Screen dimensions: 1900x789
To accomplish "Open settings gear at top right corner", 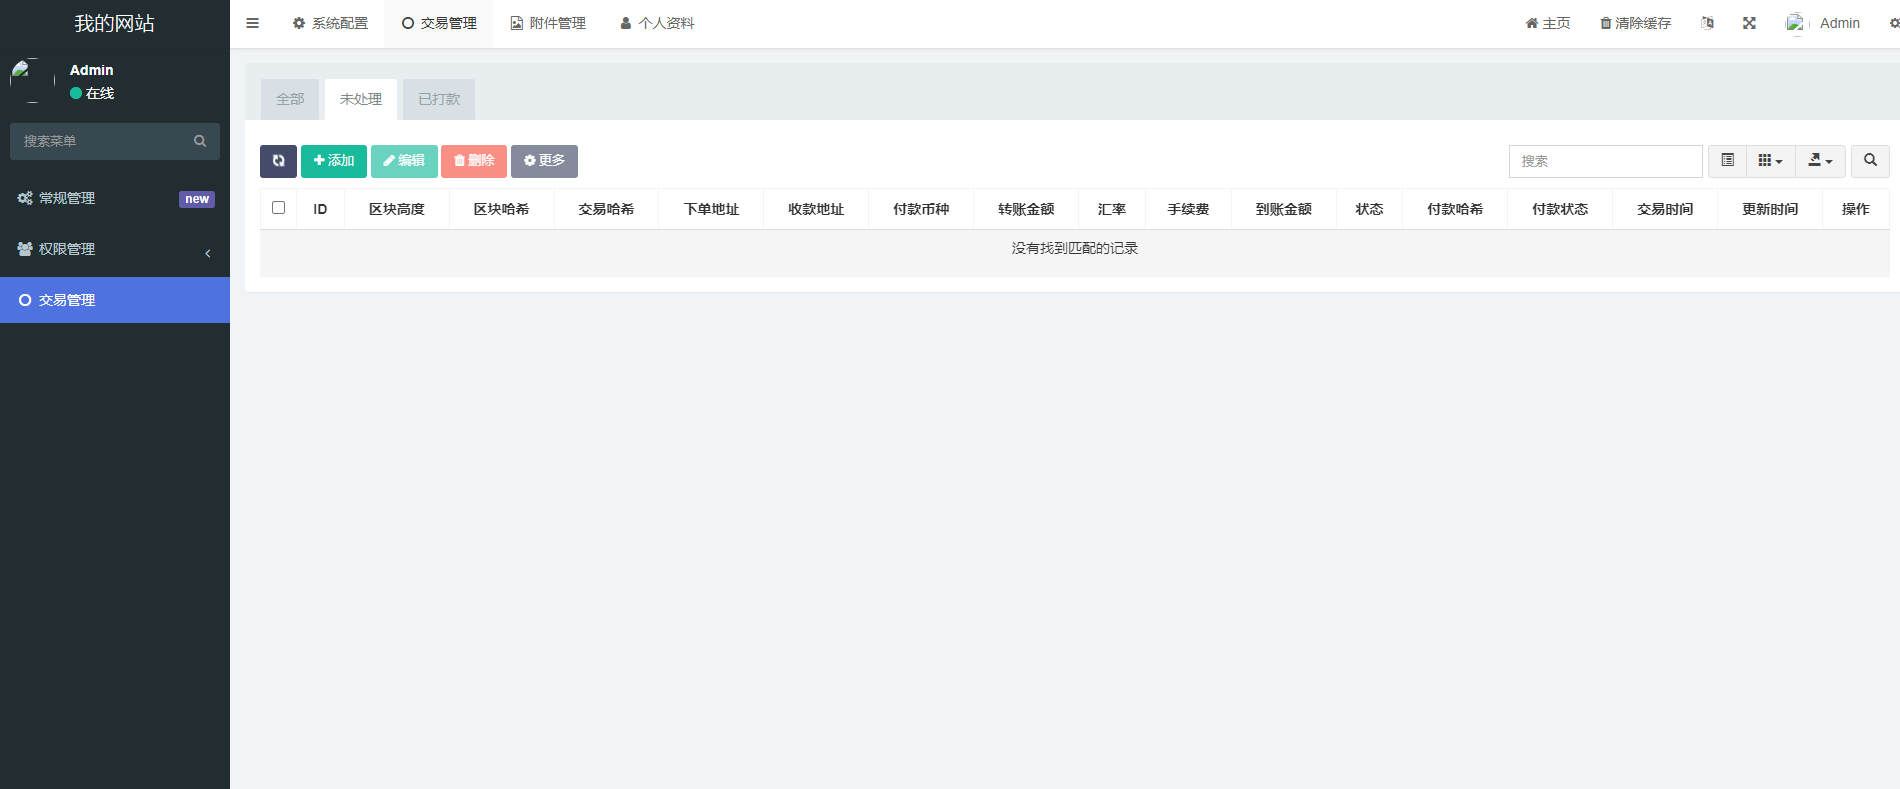I will pos(1894,23).
